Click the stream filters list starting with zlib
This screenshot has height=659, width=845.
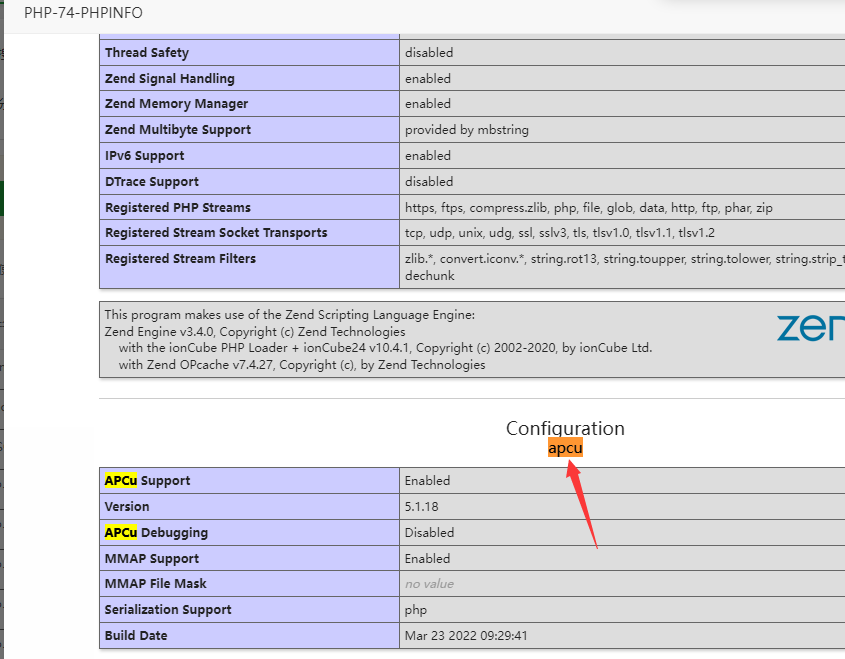(x=625, y=267)
